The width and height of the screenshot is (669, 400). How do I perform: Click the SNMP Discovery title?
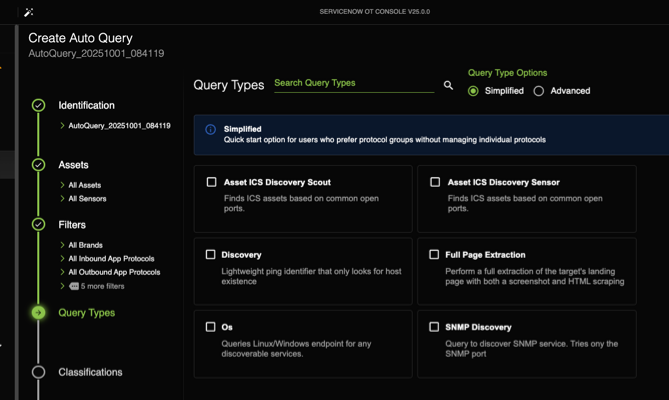478,327
